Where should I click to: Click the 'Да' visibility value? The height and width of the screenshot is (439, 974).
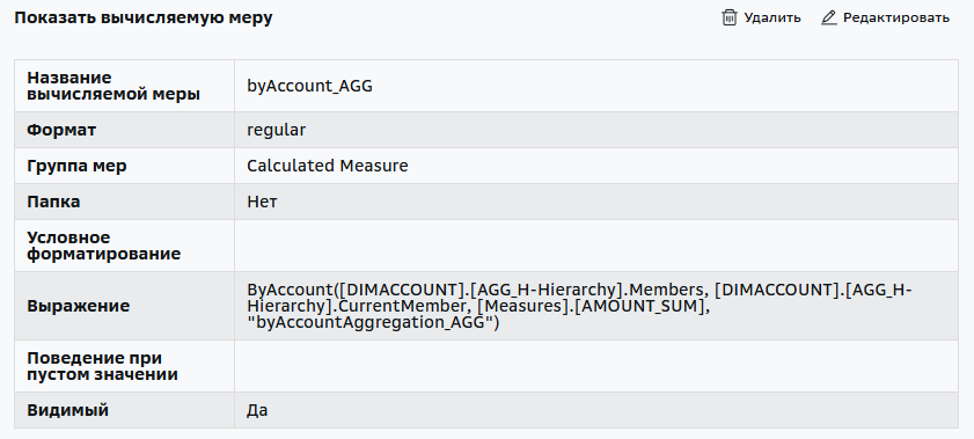[257, 410]
